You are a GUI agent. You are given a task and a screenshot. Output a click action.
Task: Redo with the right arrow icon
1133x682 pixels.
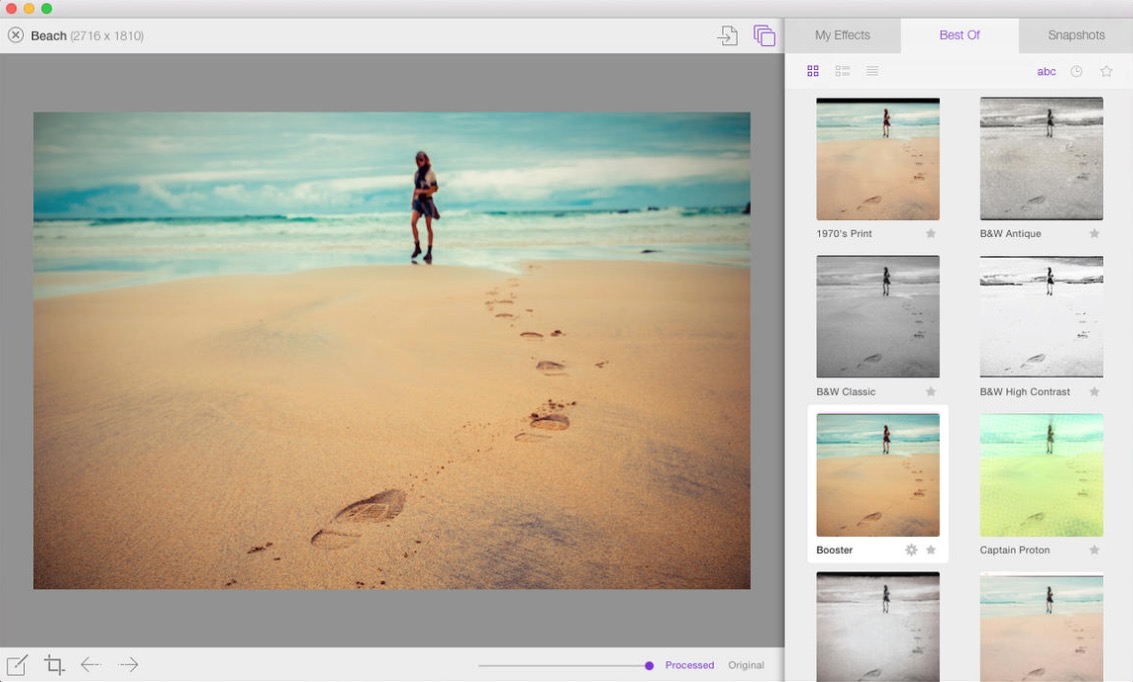tap(128, 664)
